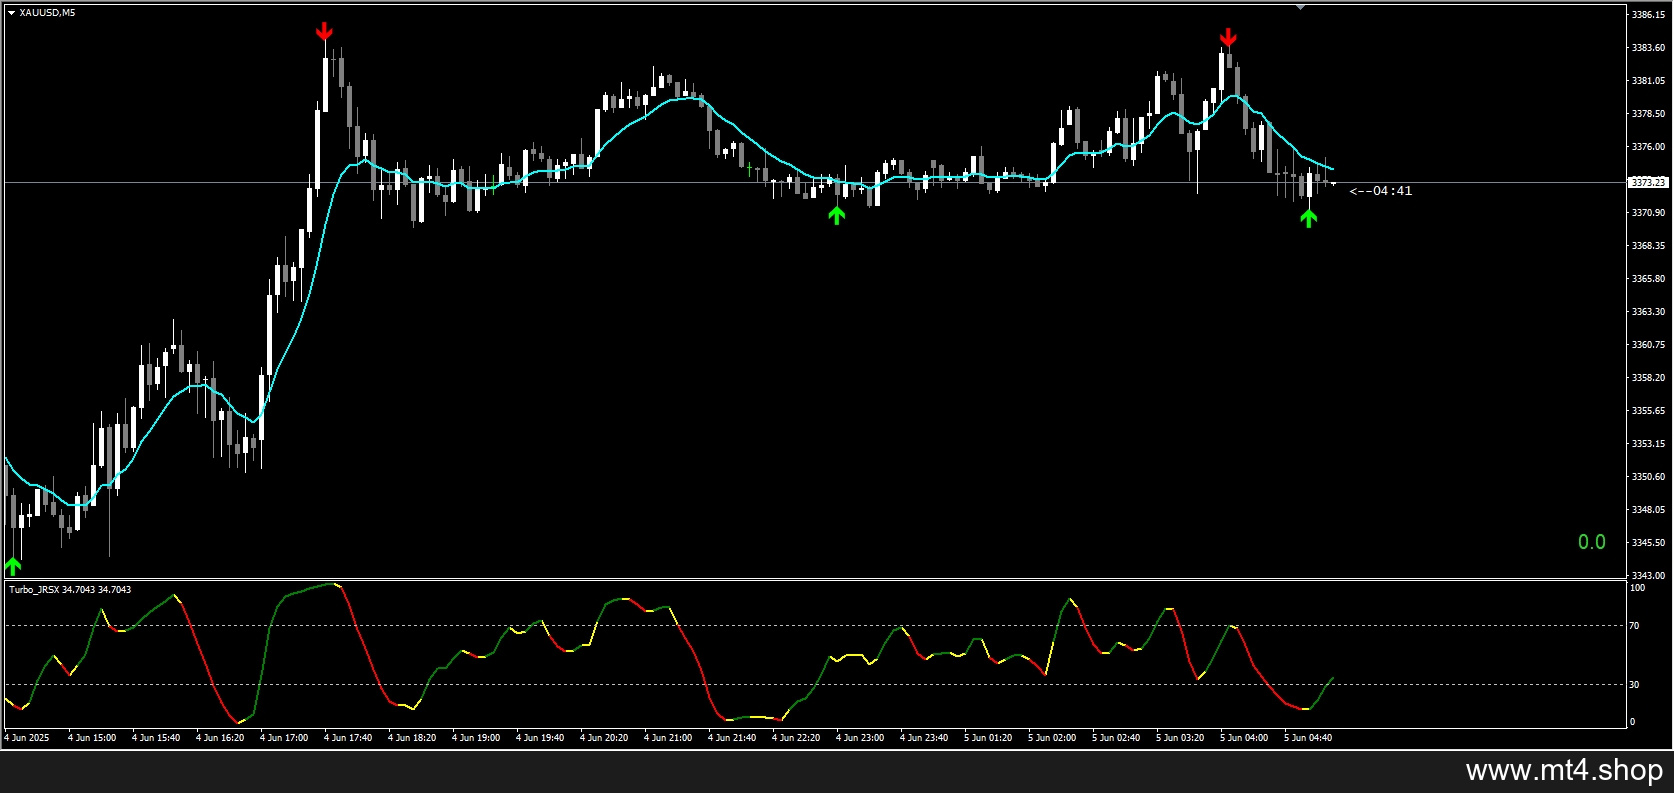Image resolution: width=1674 pixels, height=793 pixels.
Task: Click the 3348.05 price scale label
Action: coord(1648,510)
